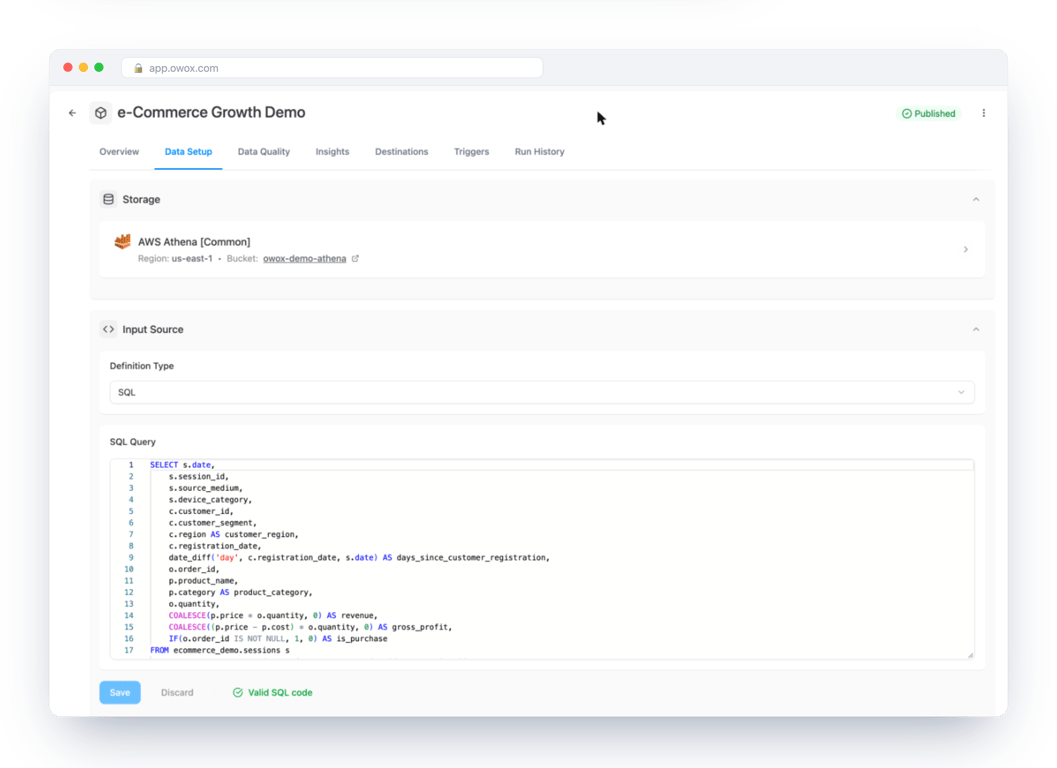Viewport: 1057px width, 768px height.
Task: Click the Discard button
Action: (177, 692)
